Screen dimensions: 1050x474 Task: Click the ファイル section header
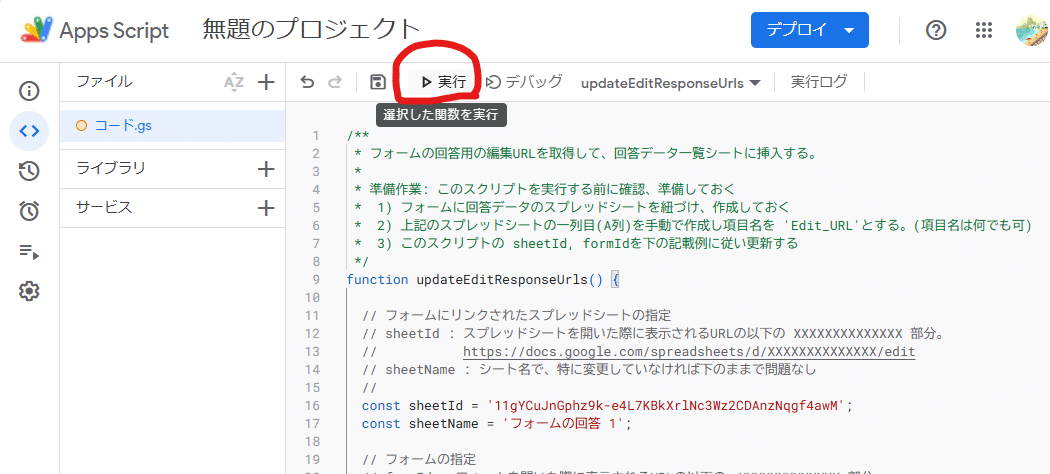click(x=104, y=82)
